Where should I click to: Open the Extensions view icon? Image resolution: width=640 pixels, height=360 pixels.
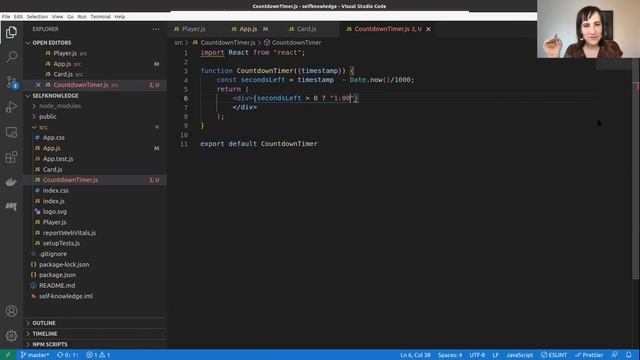coord(11,157)
